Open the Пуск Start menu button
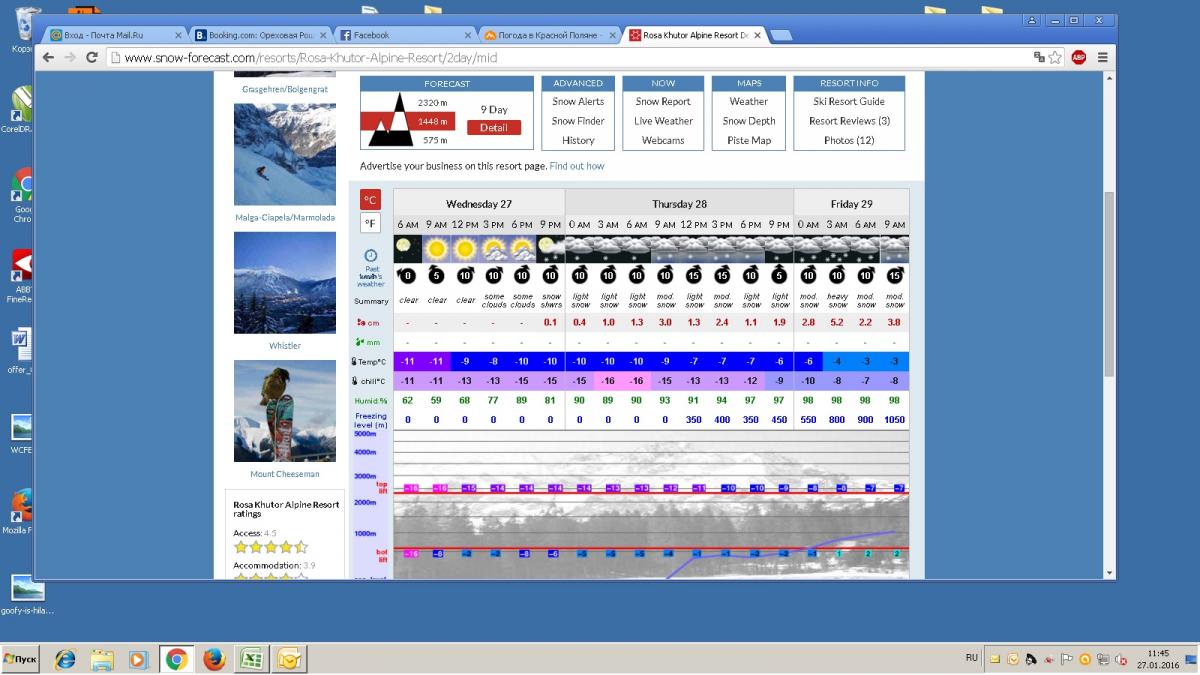The image size is (1200, 675). pos(22,658)
